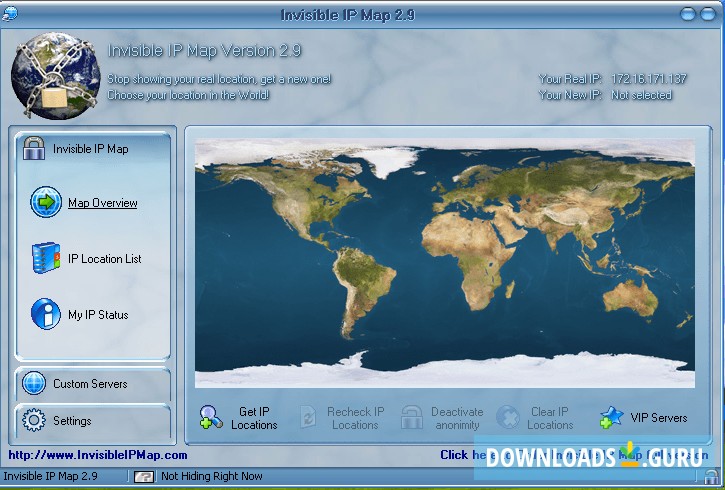725x490 pixels.
Task: Click the green arrow Map Overview icon
Action: coord(46,202)
